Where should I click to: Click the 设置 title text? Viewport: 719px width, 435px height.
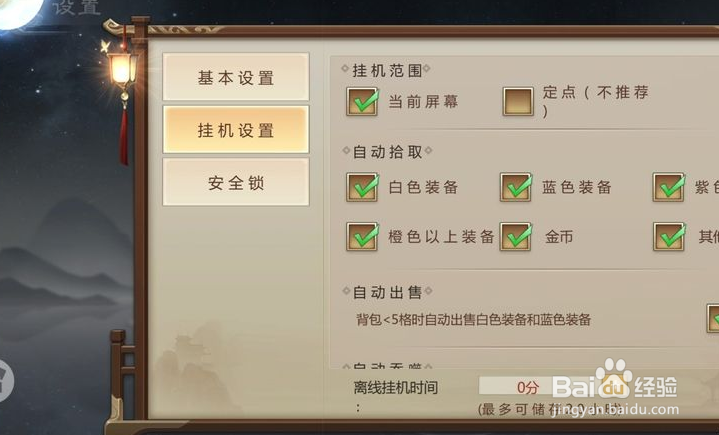tap(77, 7)
